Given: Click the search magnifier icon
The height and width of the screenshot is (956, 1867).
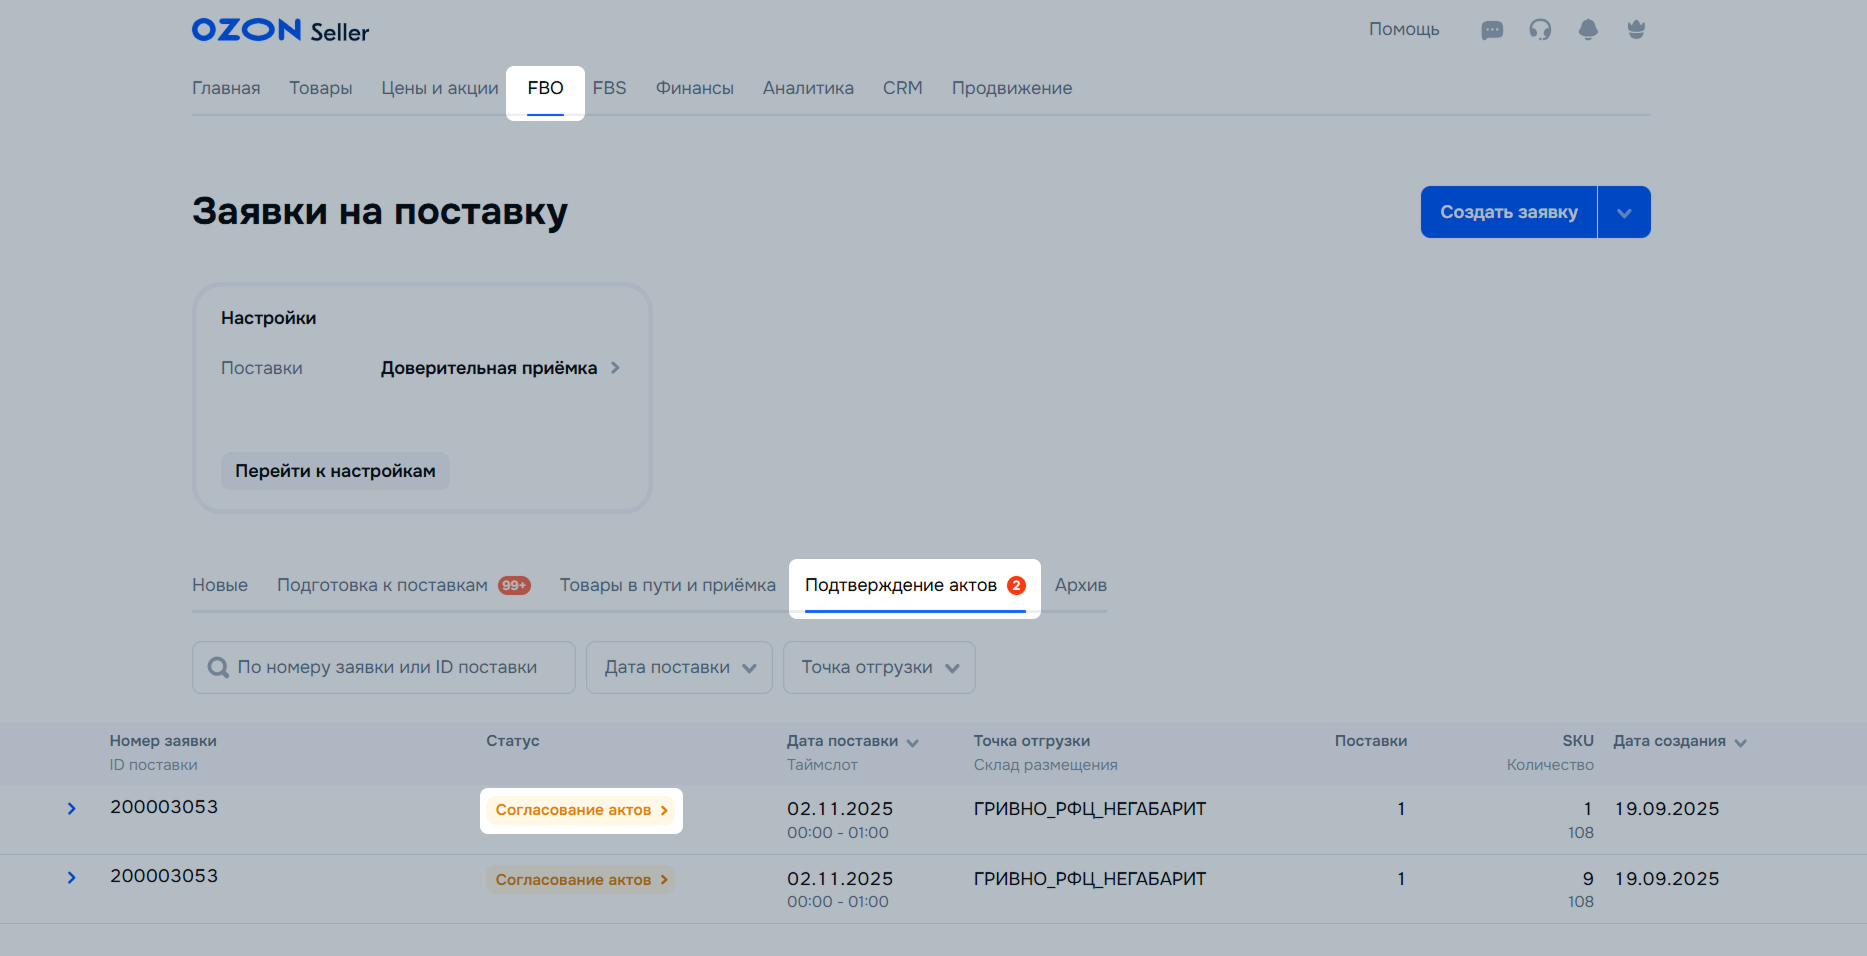Looking at the screenshot, I should [x=218, y=668].
